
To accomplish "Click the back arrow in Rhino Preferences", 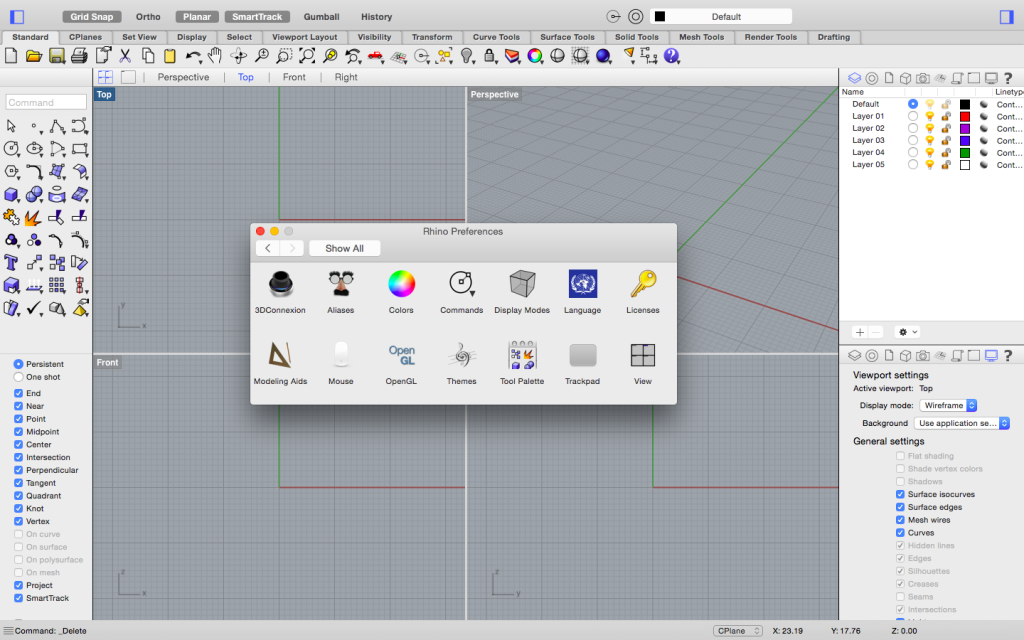I will [268, 248].
